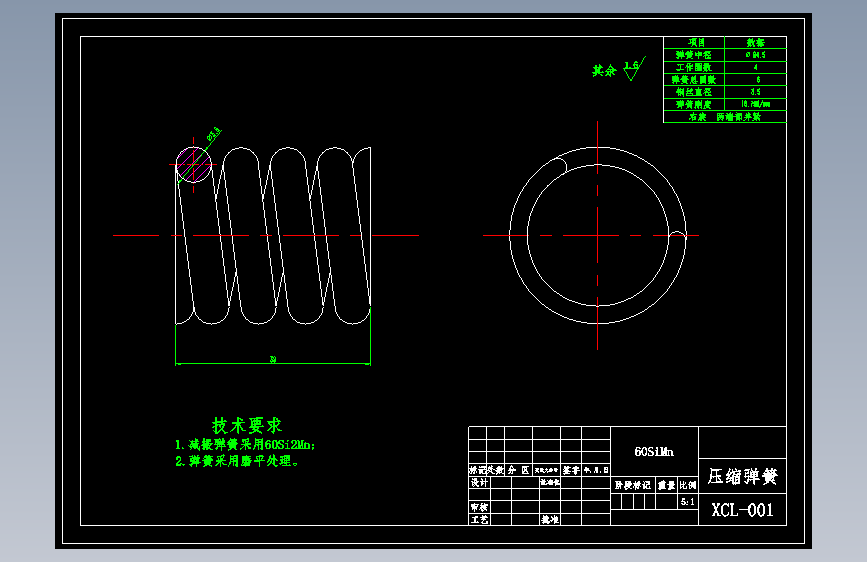867x562 pixels.
Task: Click the 1.6 surface roughness symbol
Action: (634, 69)
